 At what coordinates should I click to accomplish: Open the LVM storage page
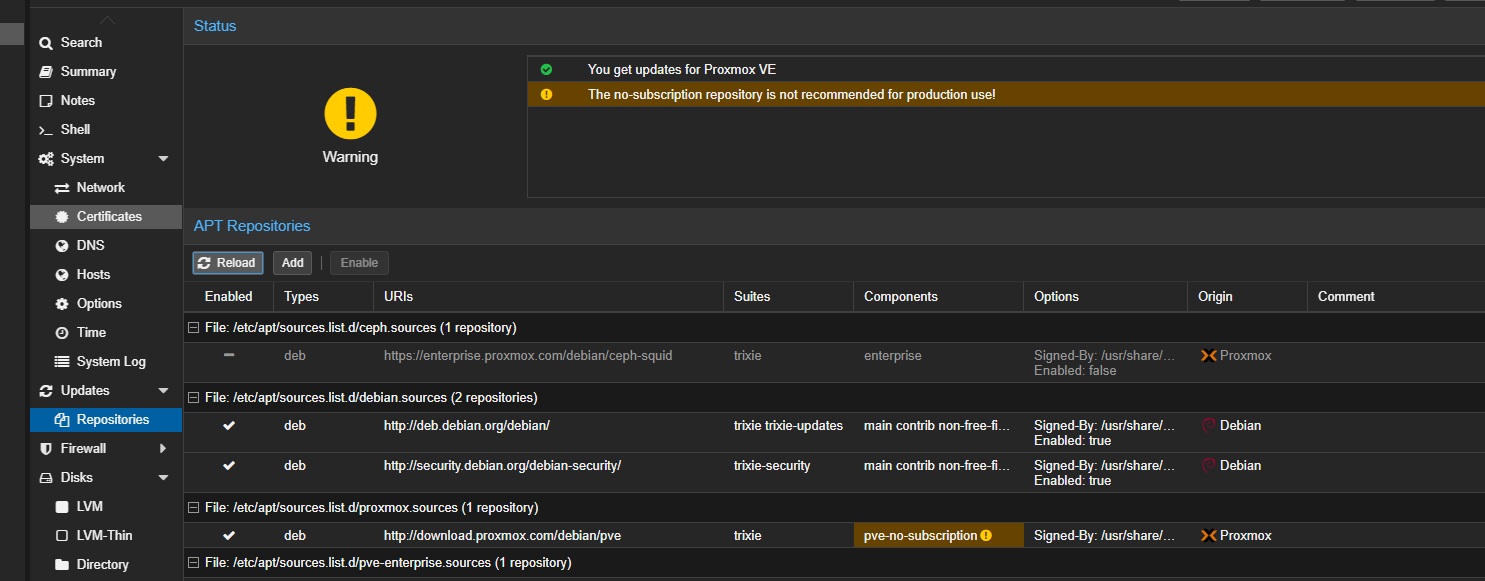pos(106,507)
